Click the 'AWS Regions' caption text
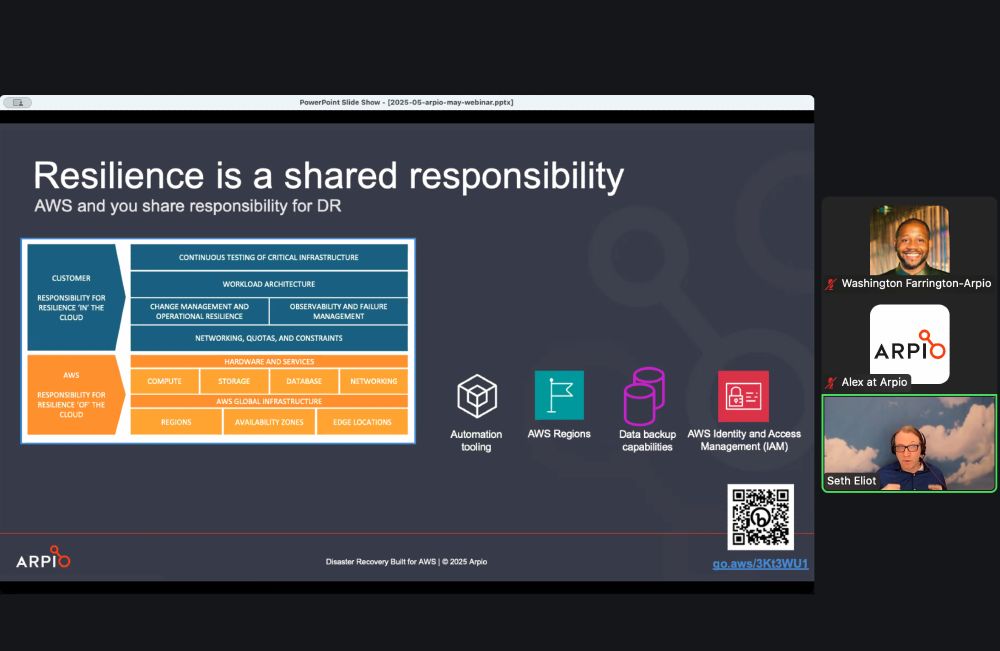 559,434
